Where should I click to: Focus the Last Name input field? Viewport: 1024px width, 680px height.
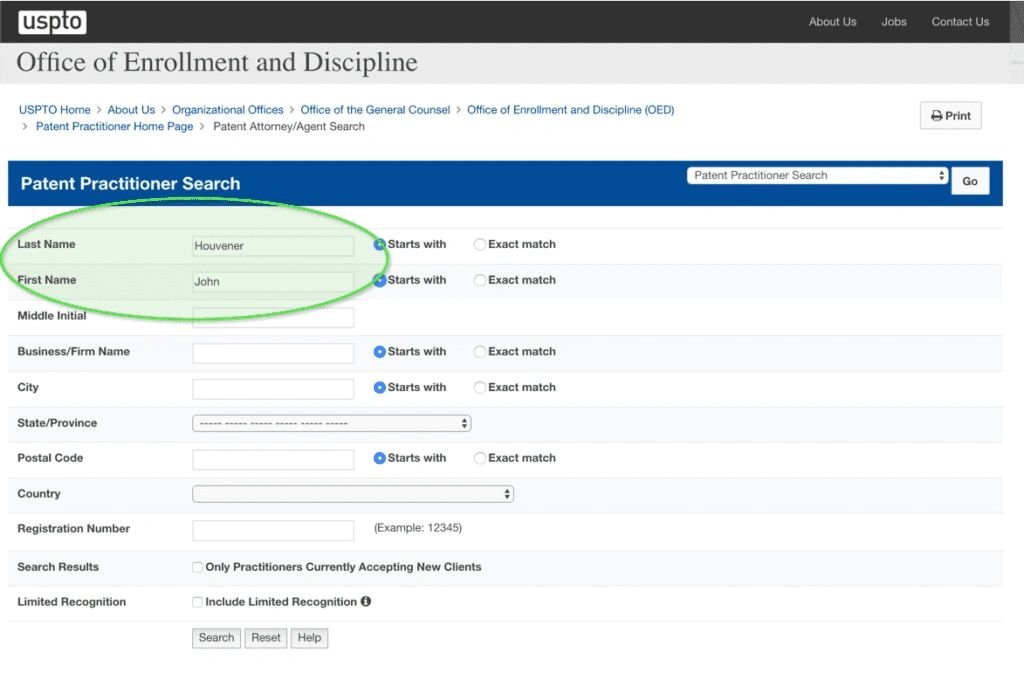[x=273, y=246]
